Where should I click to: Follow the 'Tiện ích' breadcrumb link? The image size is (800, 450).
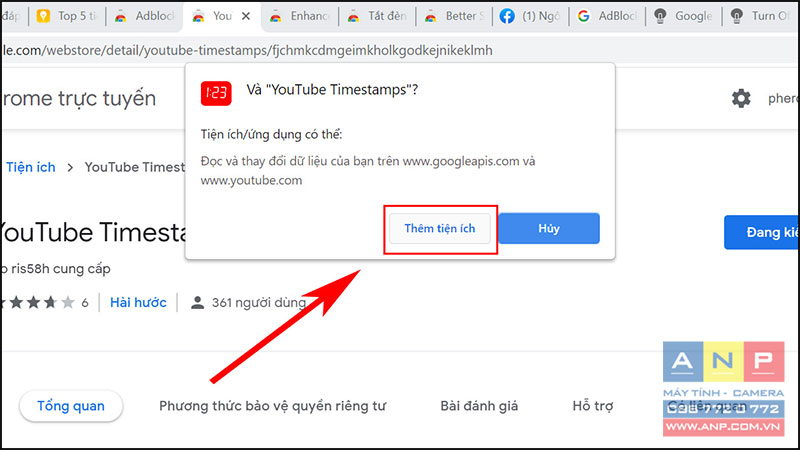pos(31,167)
